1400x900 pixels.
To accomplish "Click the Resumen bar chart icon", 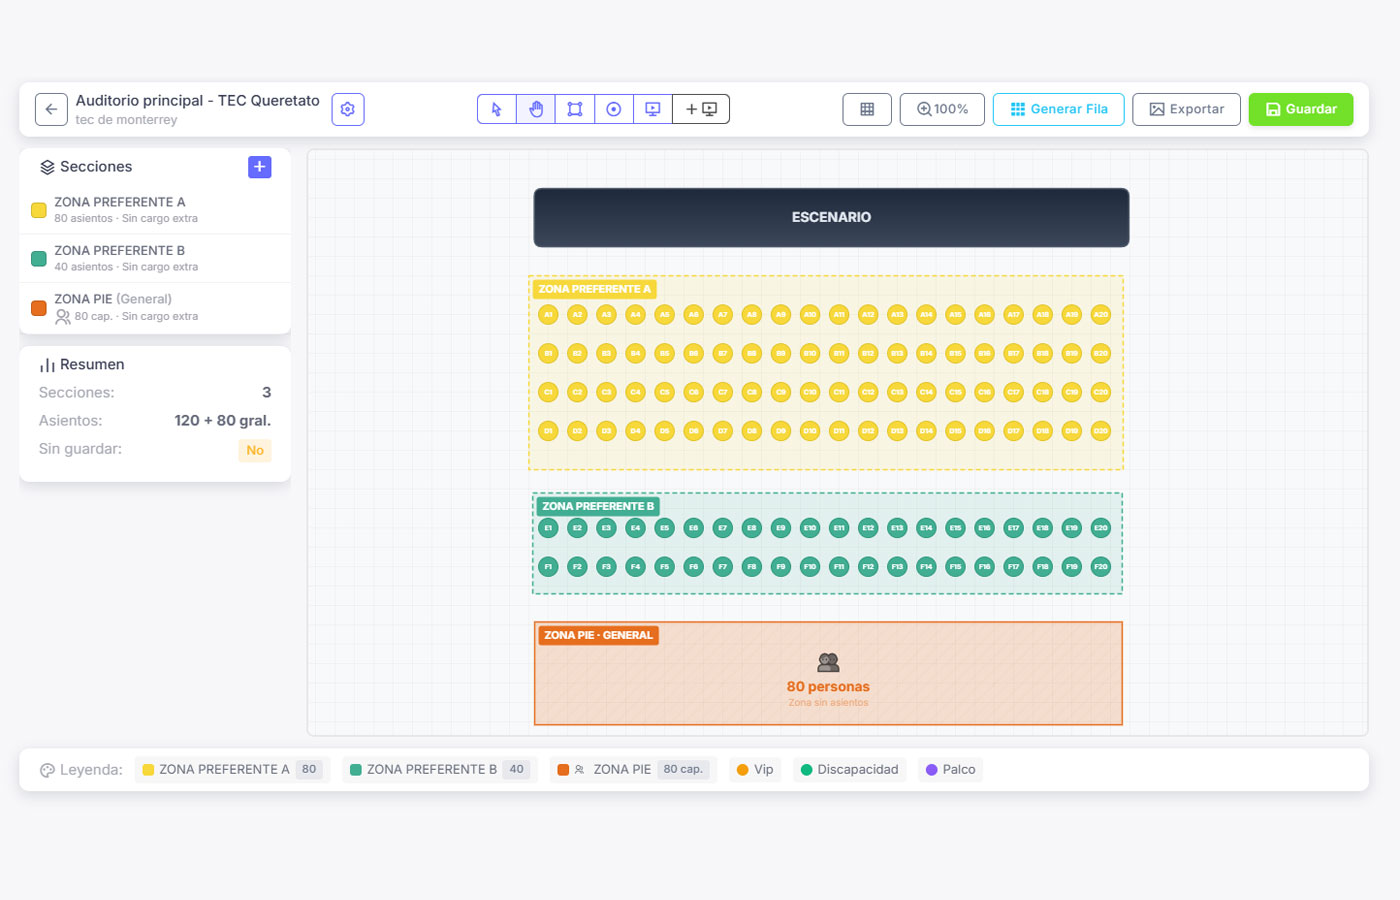I will coord(47,365).
